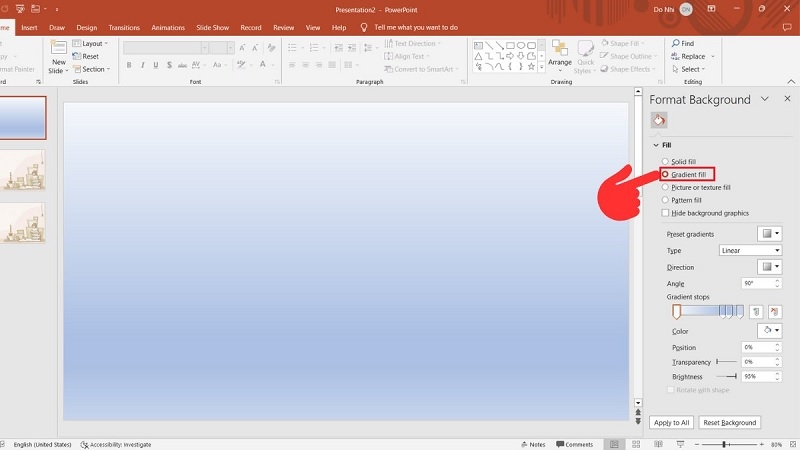Screen dimensions: 800x450
Task: Apply Underline formatting
Action: pyautogui.click(x=156, y=65)
